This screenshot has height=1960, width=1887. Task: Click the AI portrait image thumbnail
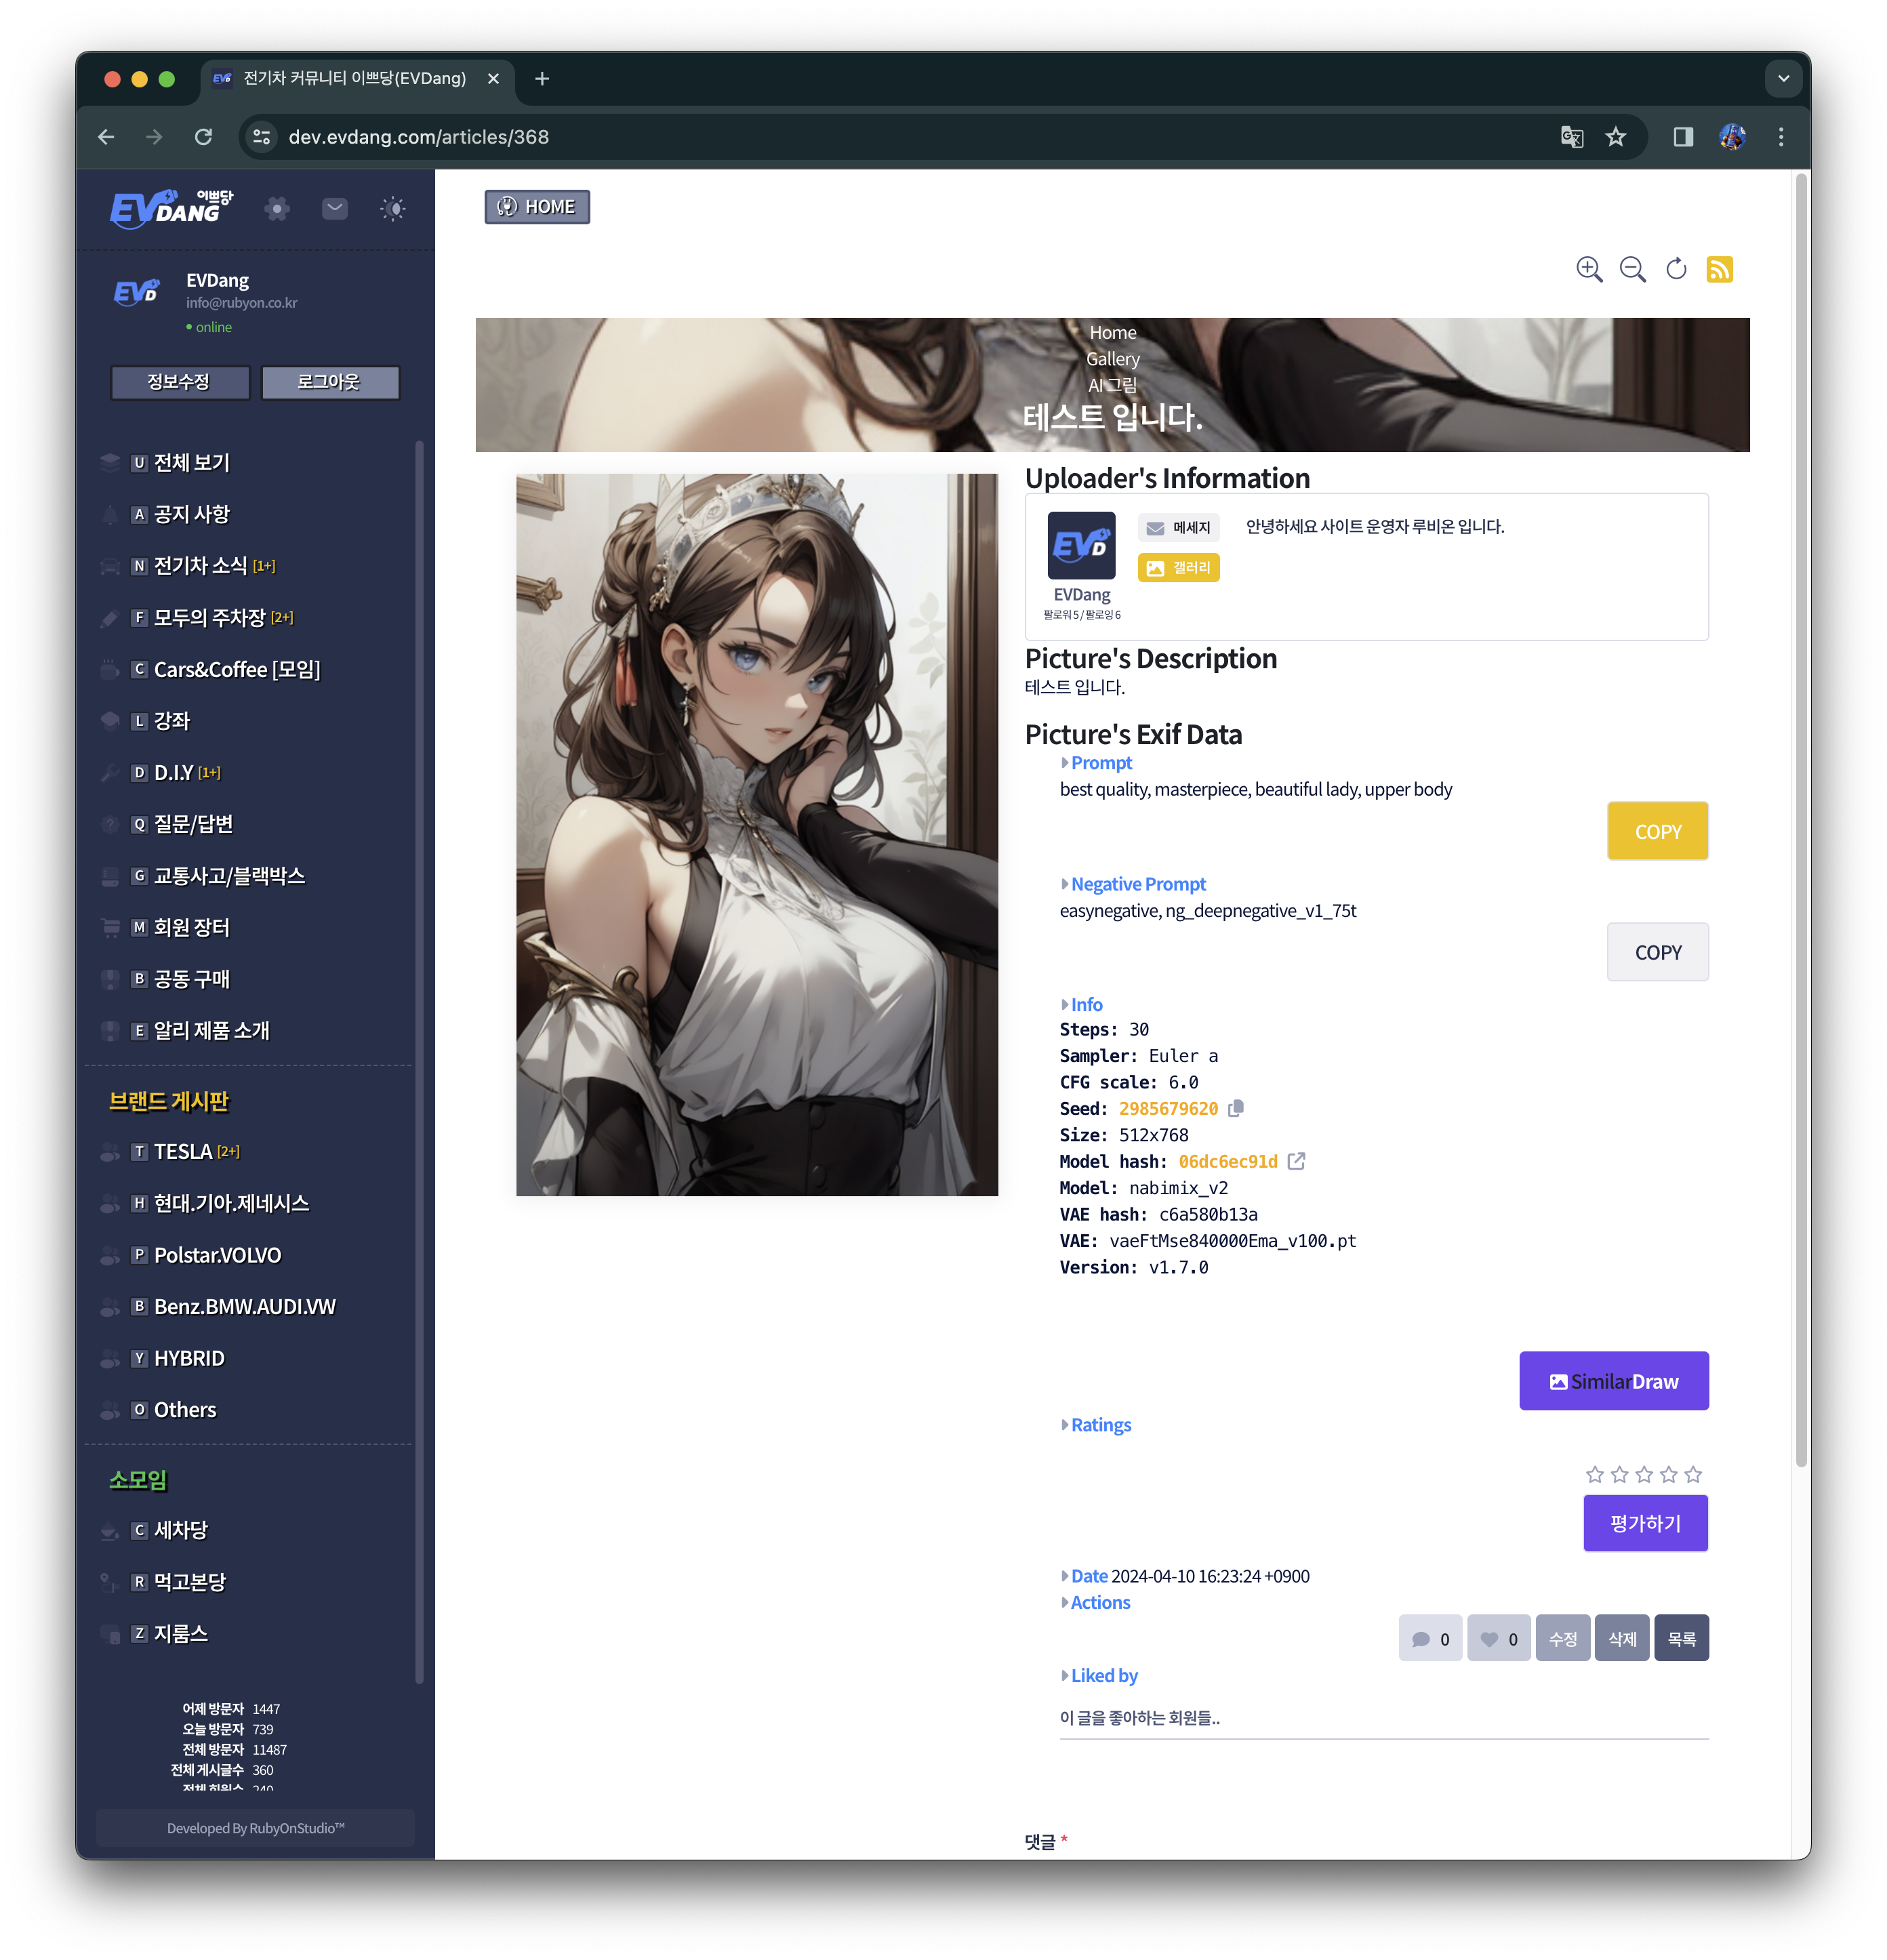click(x=757, y=834)
